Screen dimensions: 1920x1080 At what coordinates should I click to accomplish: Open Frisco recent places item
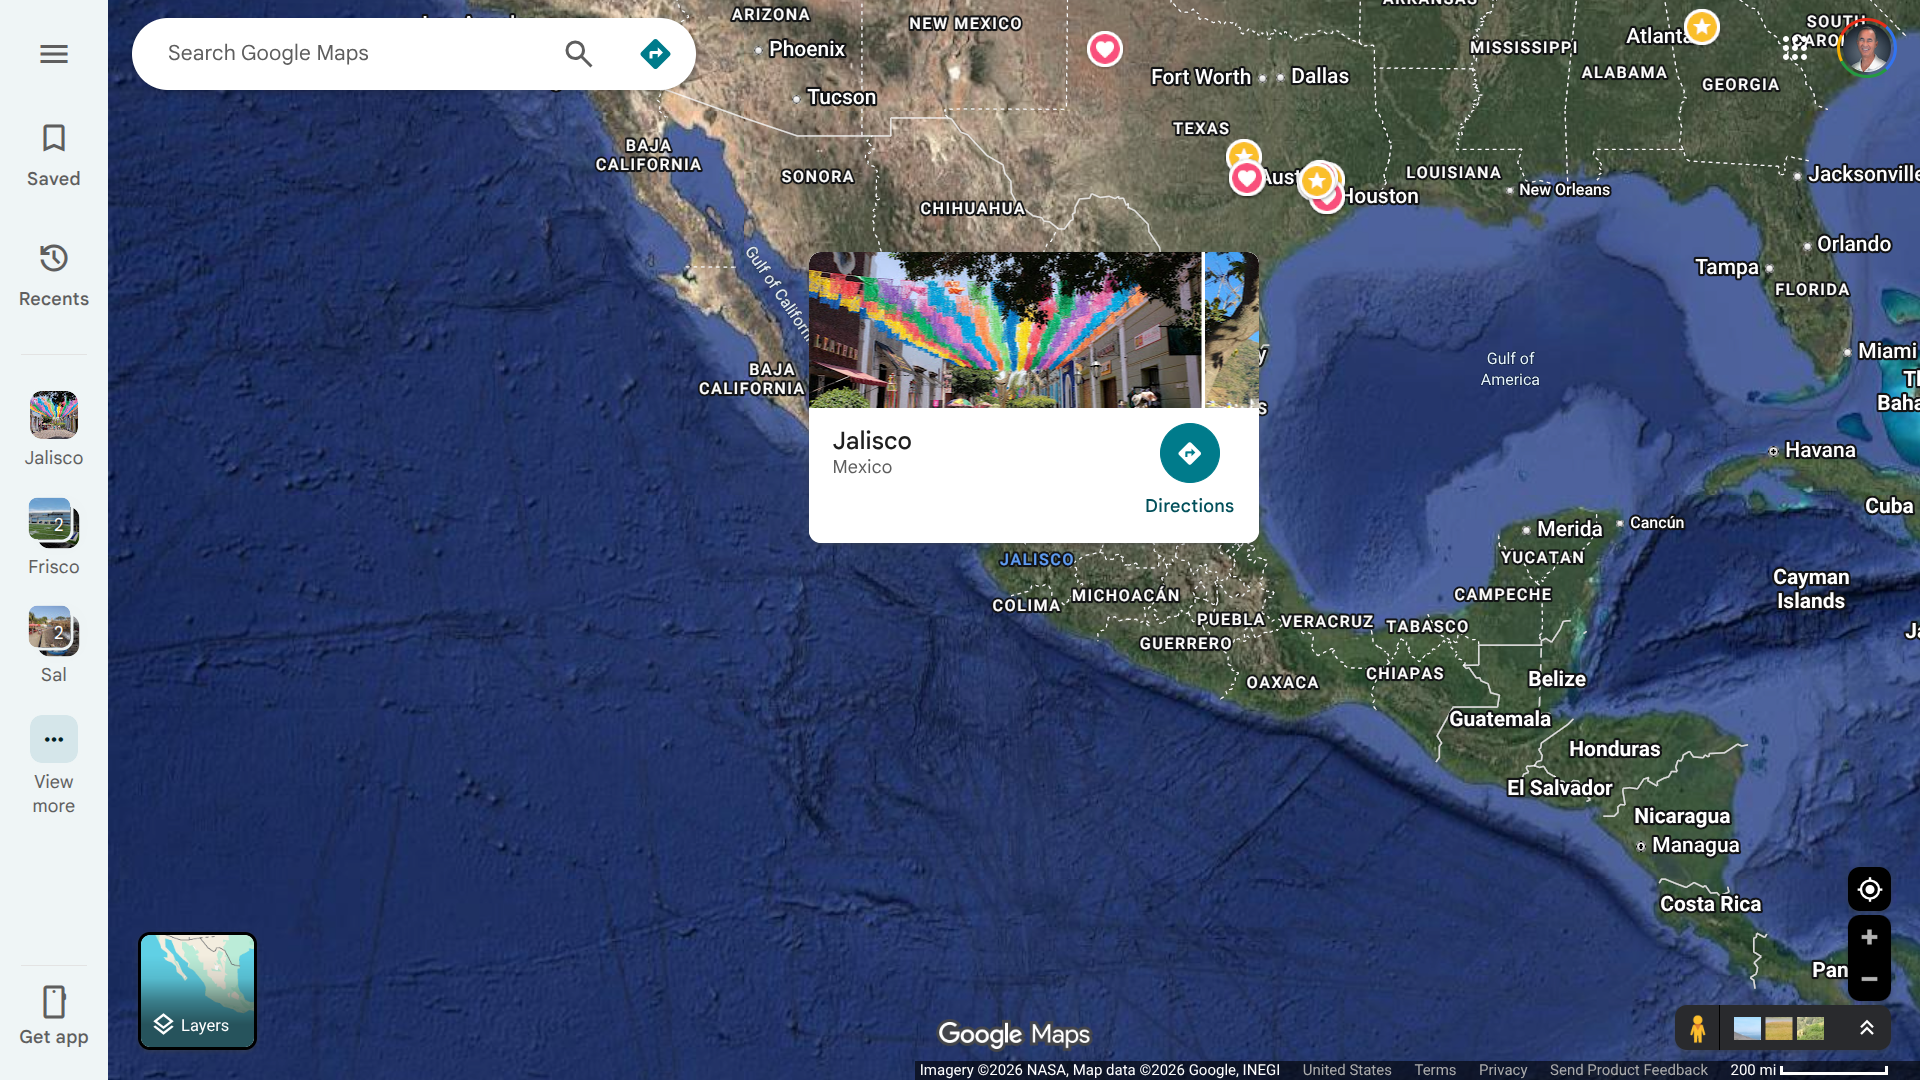pos(54,537)
